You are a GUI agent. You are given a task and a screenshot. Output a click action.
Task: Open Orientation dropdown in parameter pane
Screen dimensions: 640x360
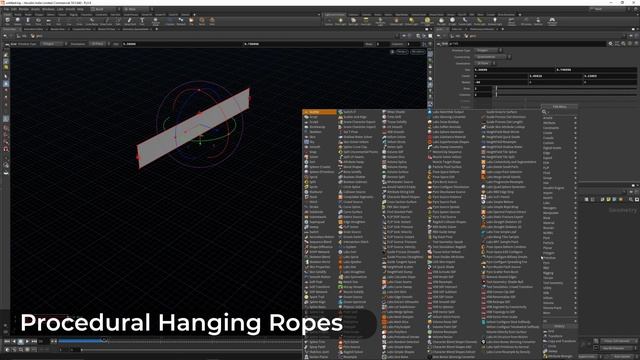click(x=486, y=63)
